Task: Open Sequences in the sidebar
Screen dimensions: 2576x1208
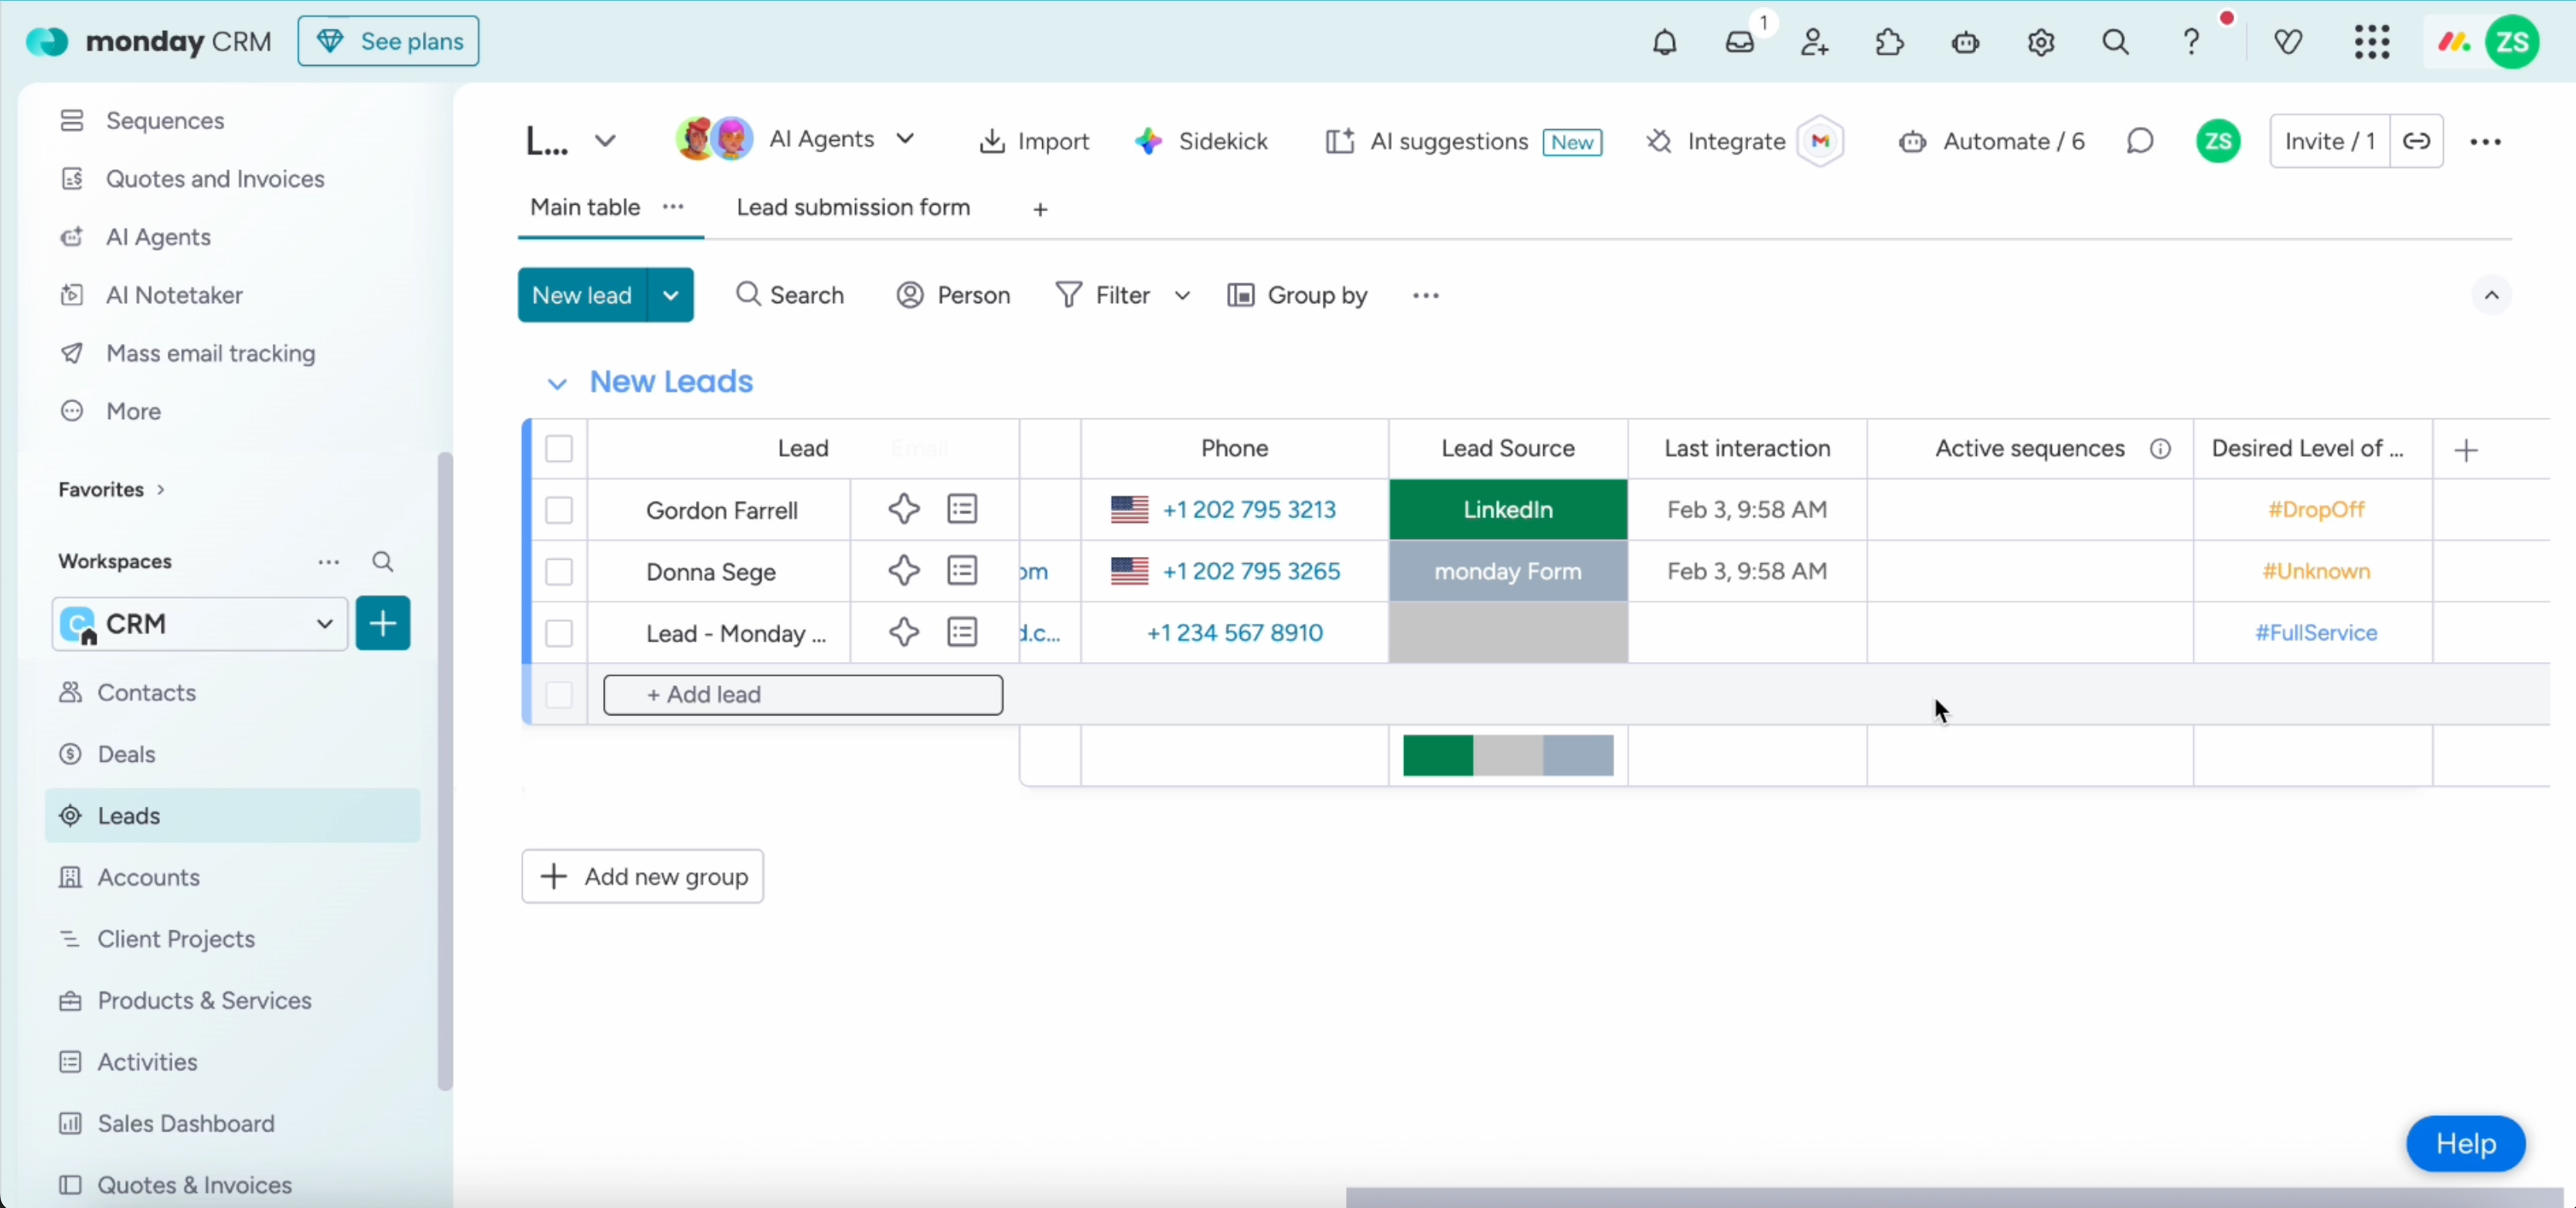Action: pos(232,120)
